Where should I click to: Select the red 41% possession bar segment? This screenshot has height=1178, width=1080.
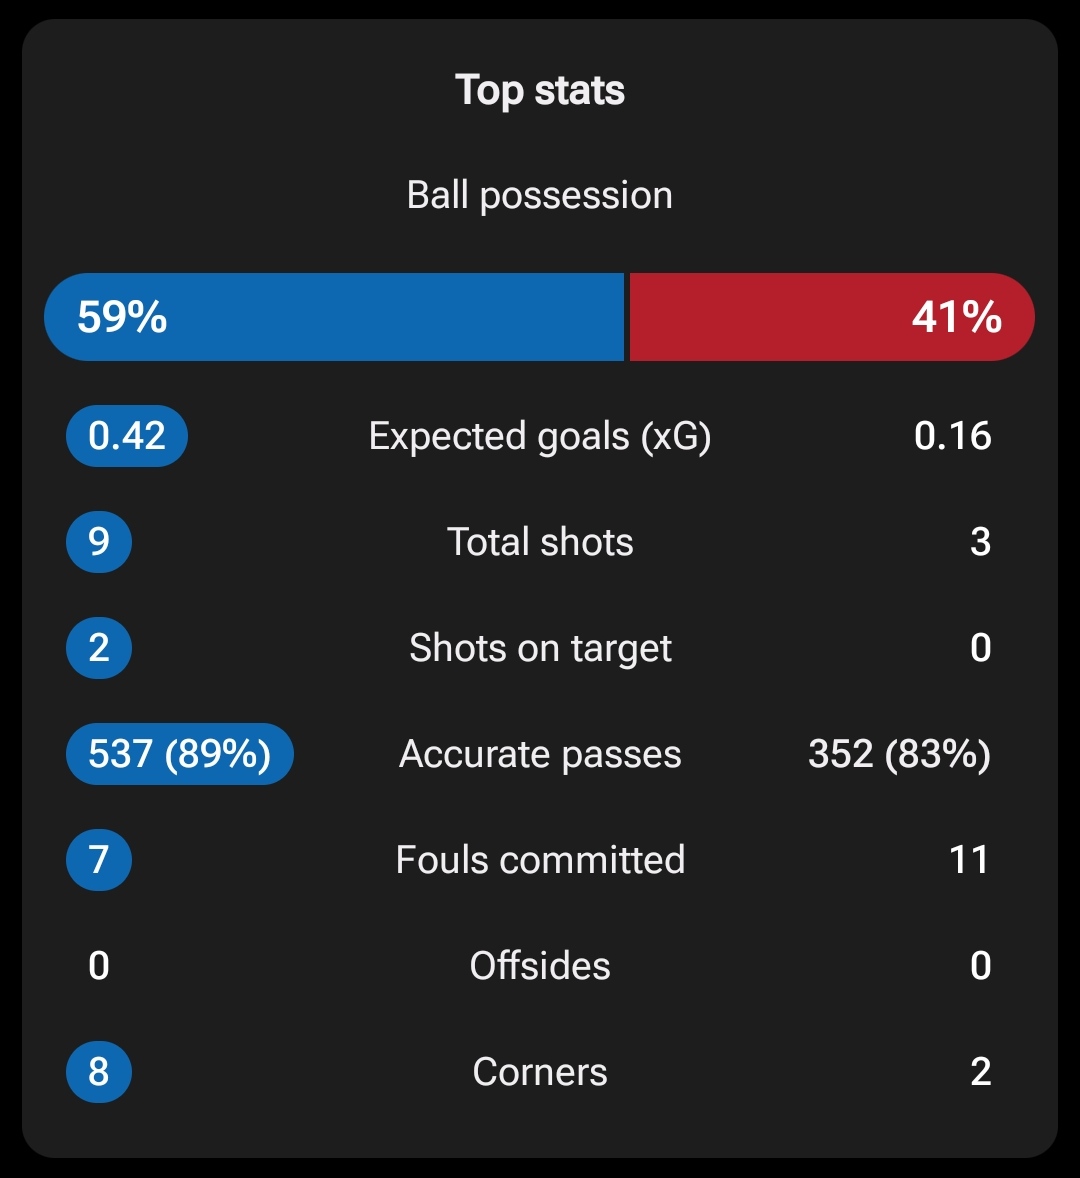click(x=832, y=317)
